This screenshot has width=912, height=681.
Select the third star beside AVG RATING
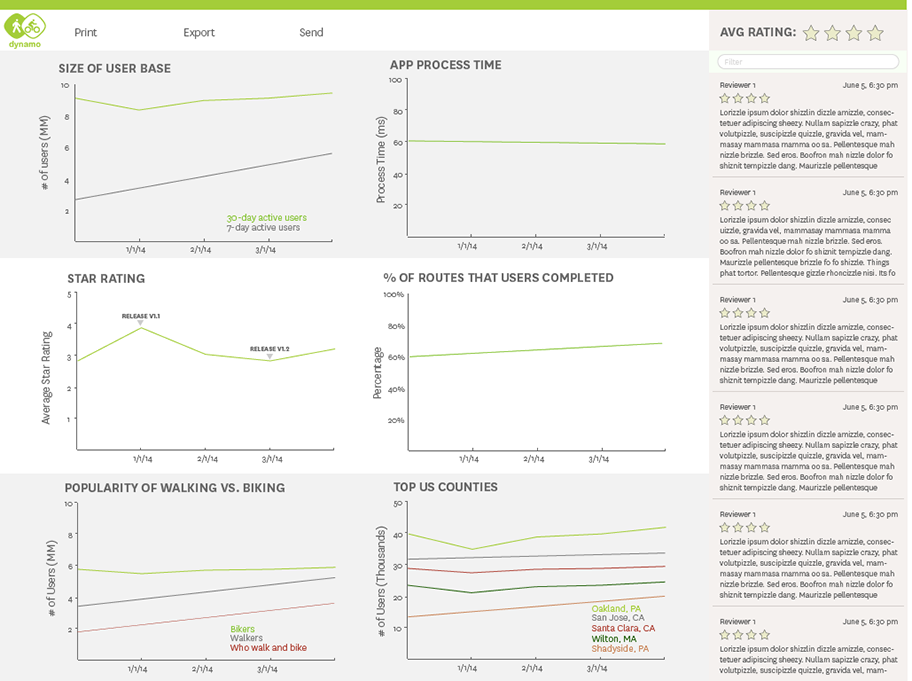click(854, 33)
